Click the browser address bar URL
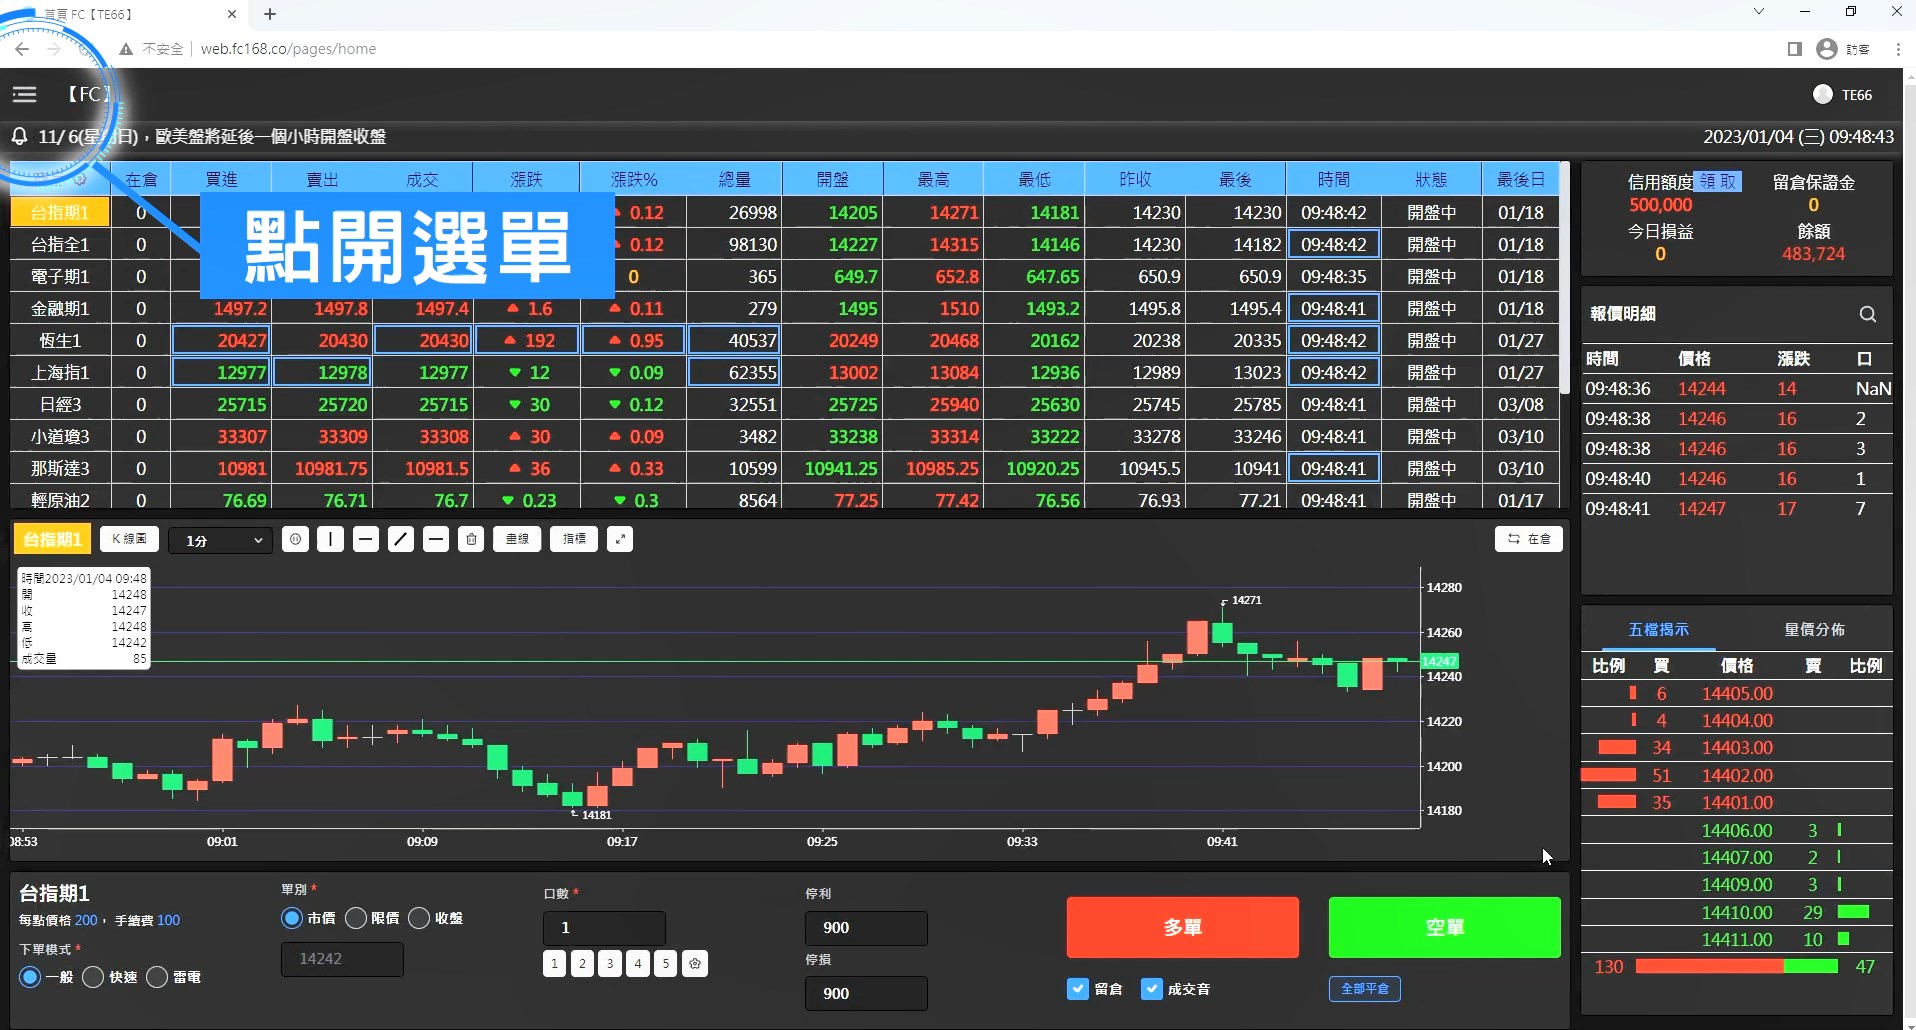The height and width of the screenshot is (1030, 1916). click(288, 49)
